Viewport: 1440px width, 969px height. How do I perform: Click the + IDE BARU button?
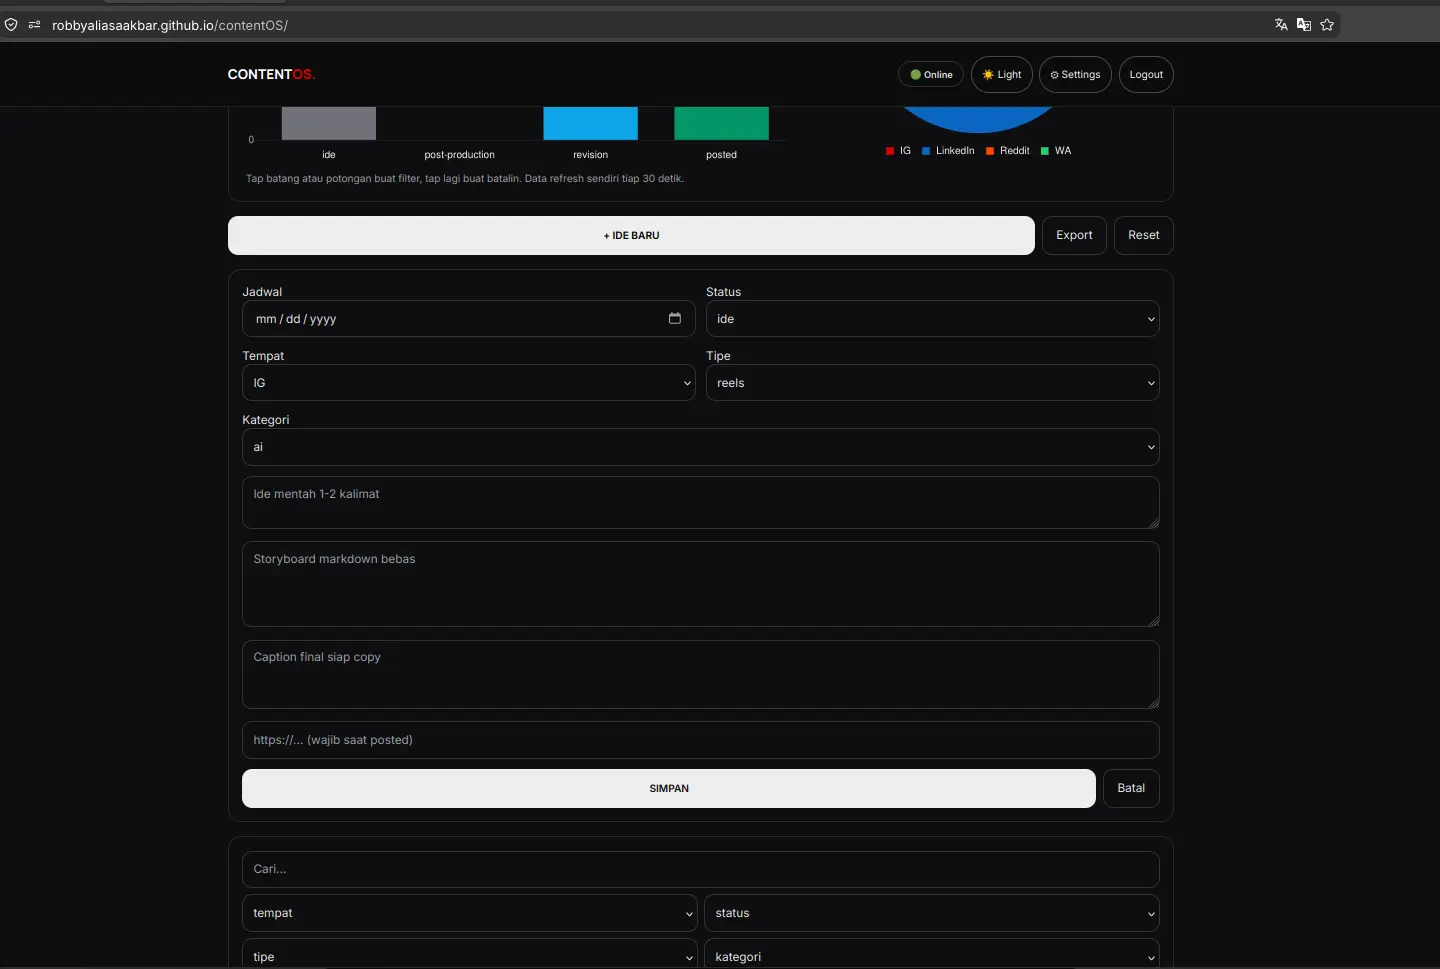click(x=631, y=236)
